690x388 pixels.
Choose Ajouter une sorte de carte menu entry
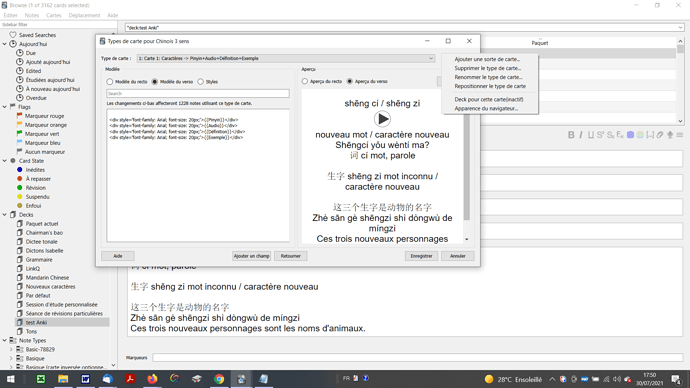pyautogui.click(x=487, y=59)
